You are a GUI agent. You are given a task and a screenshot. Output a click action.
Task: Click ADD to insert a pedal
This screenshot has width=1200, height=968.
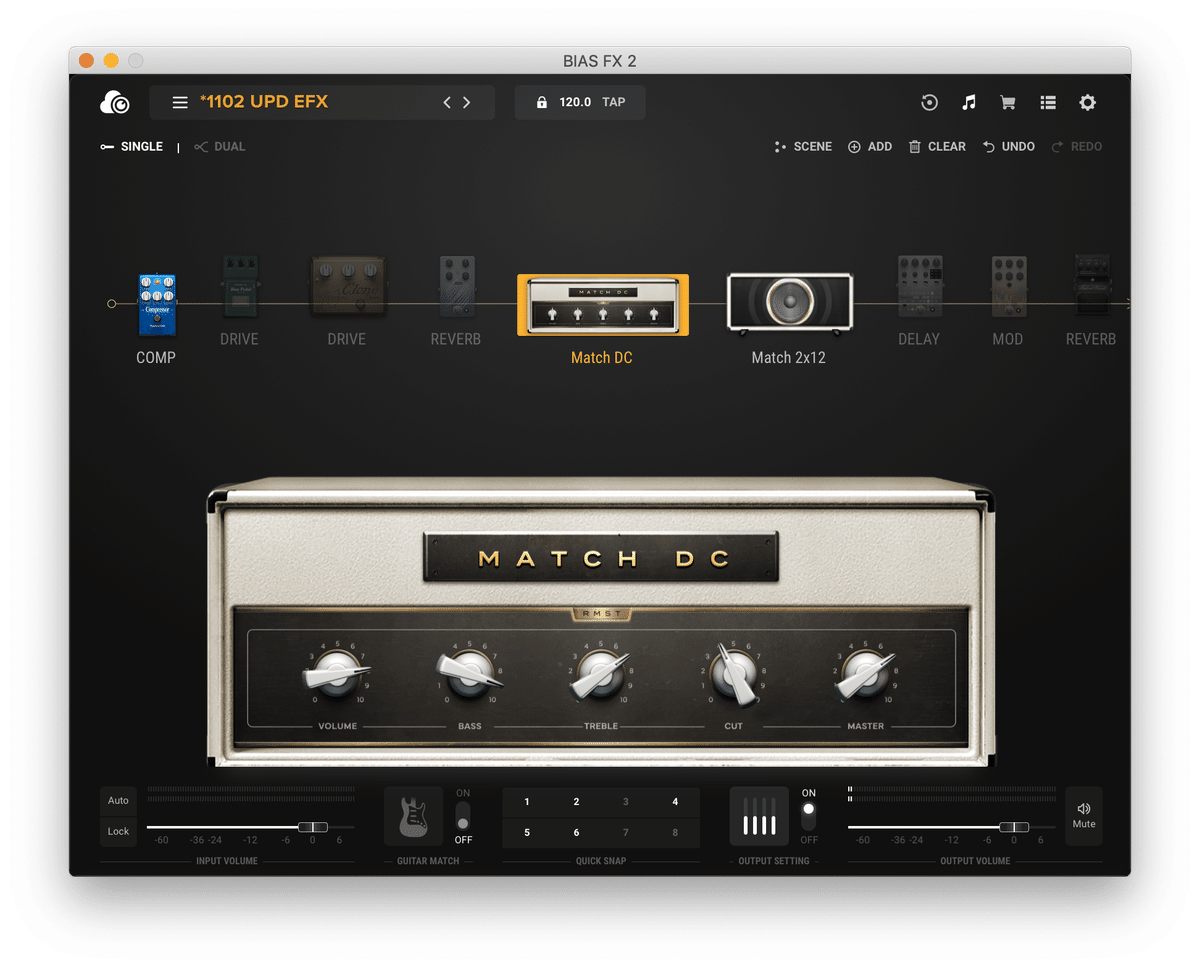click(x=870, y=147)
